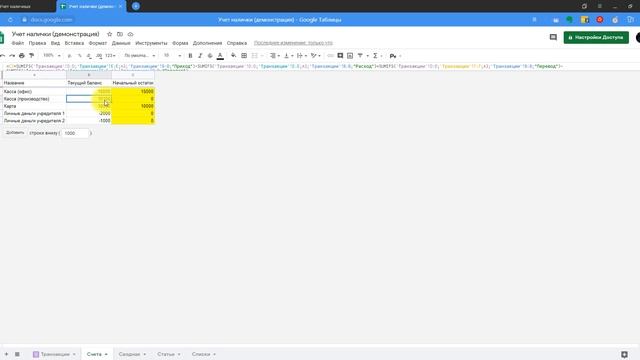
Task: Add a new sheet with plus
Action: 6,354
